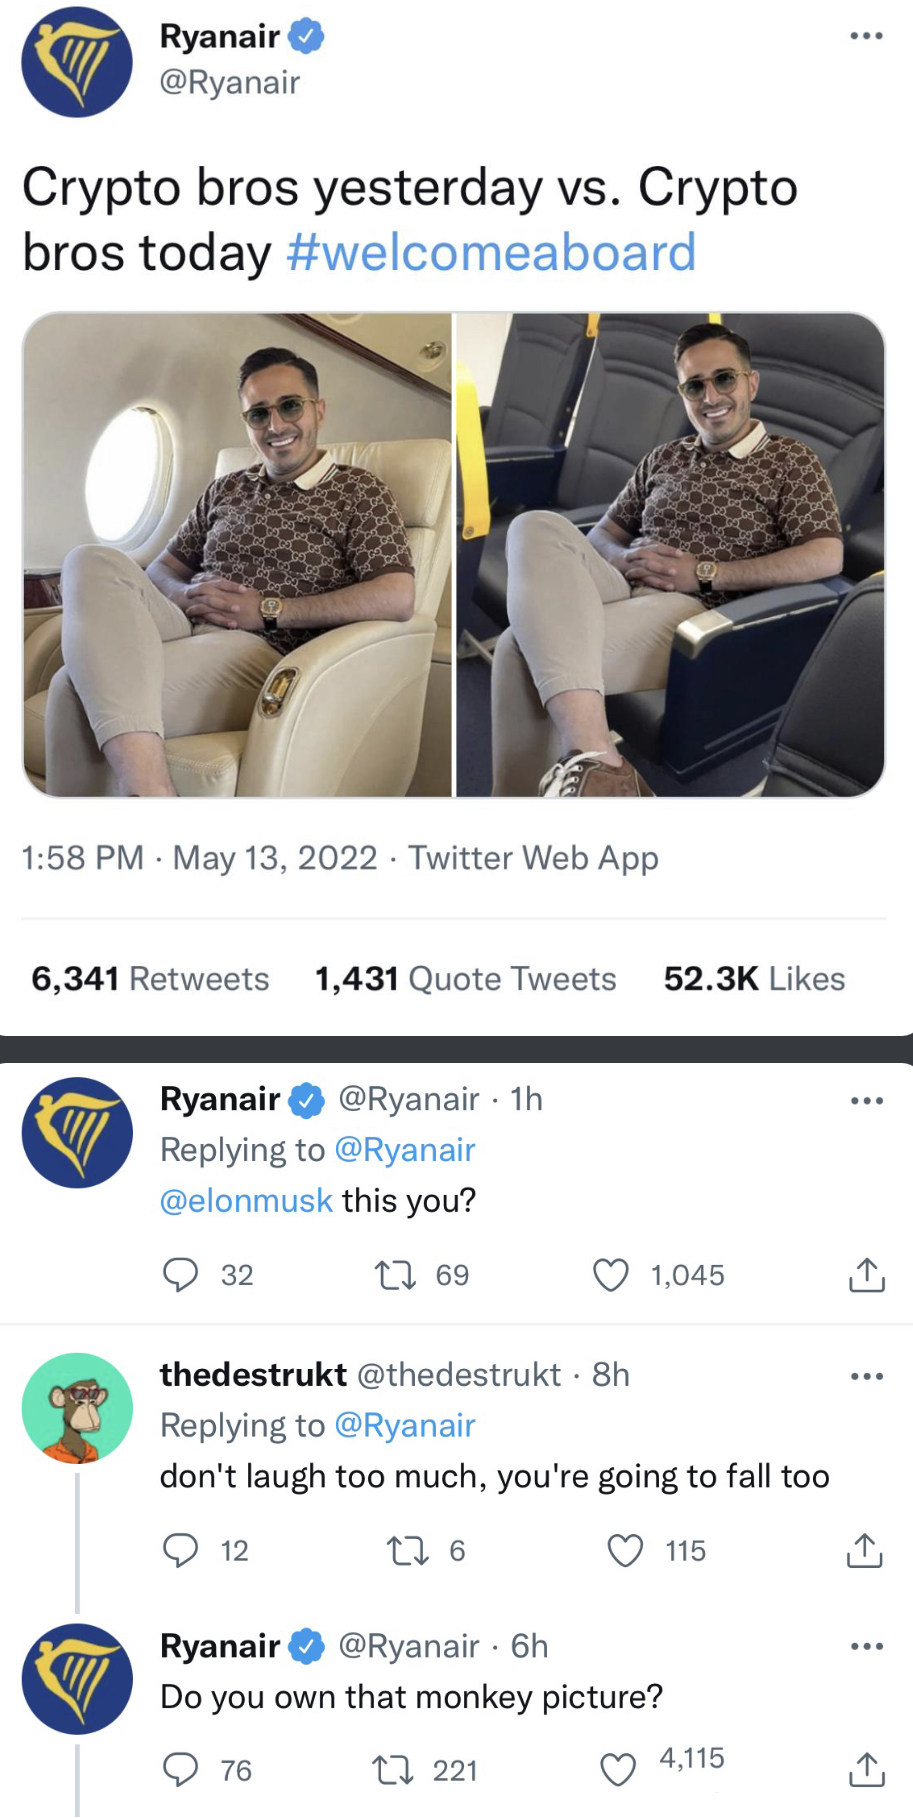Like the '@elonmusk this you?' reply
The image size is (913, 1818).
[611, 1275]
